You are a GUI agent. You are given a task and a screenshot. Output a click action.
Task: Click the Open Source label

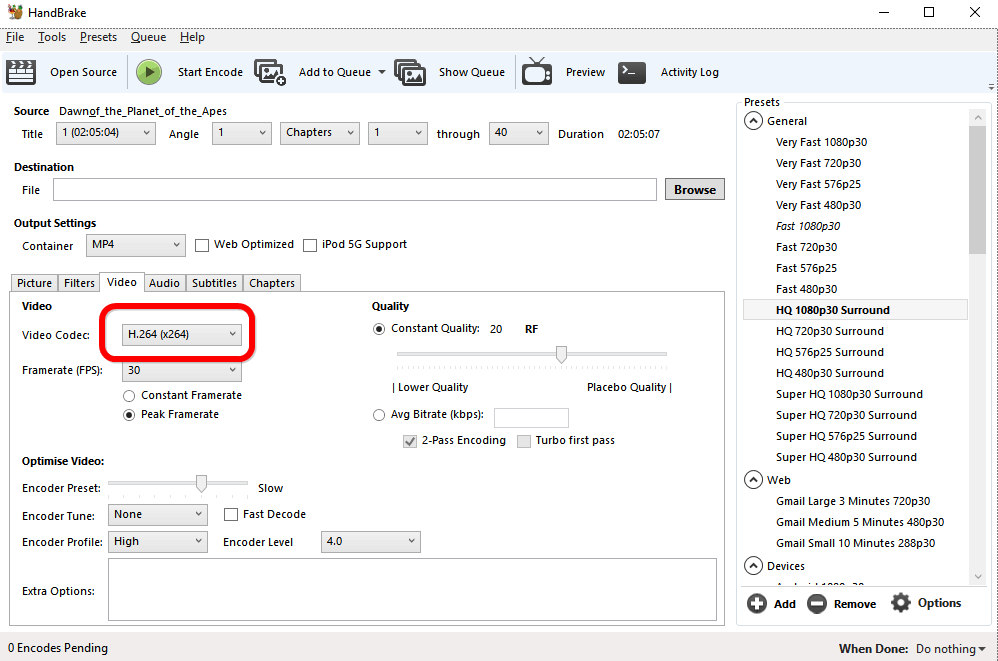(x=83, y=72)
